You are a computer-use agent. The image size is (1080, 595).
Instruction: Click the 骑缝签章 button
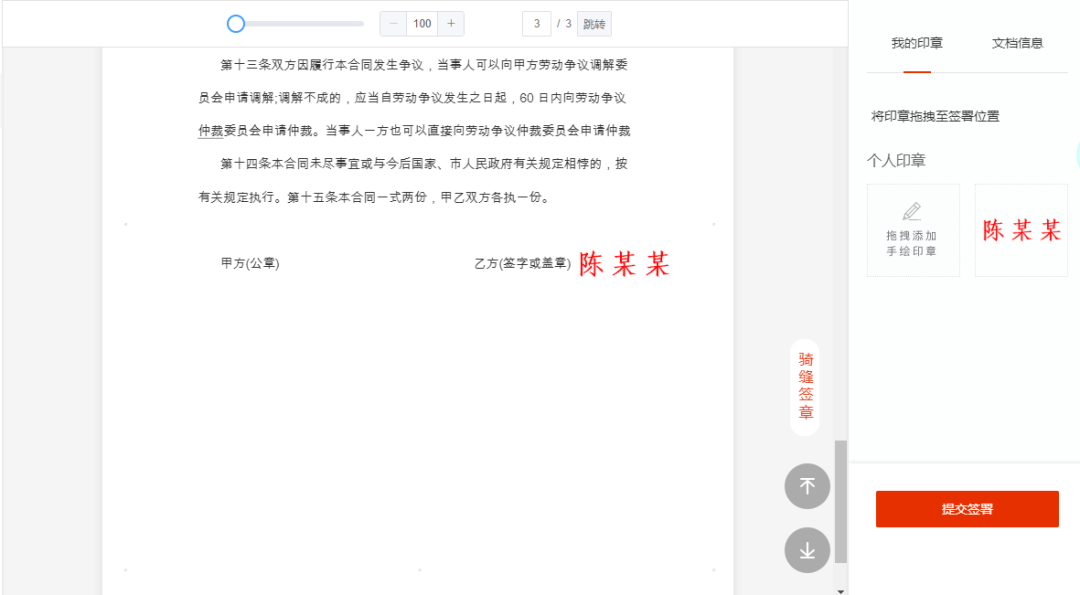(x=805, y=386)
